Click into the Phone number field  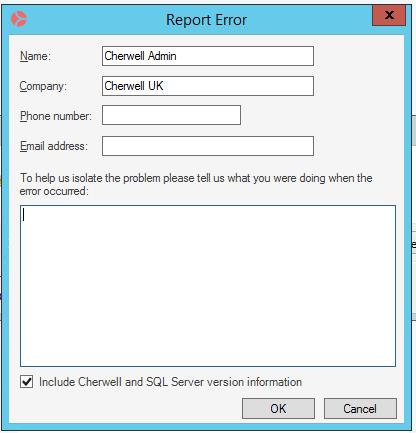tap(171, 115)
